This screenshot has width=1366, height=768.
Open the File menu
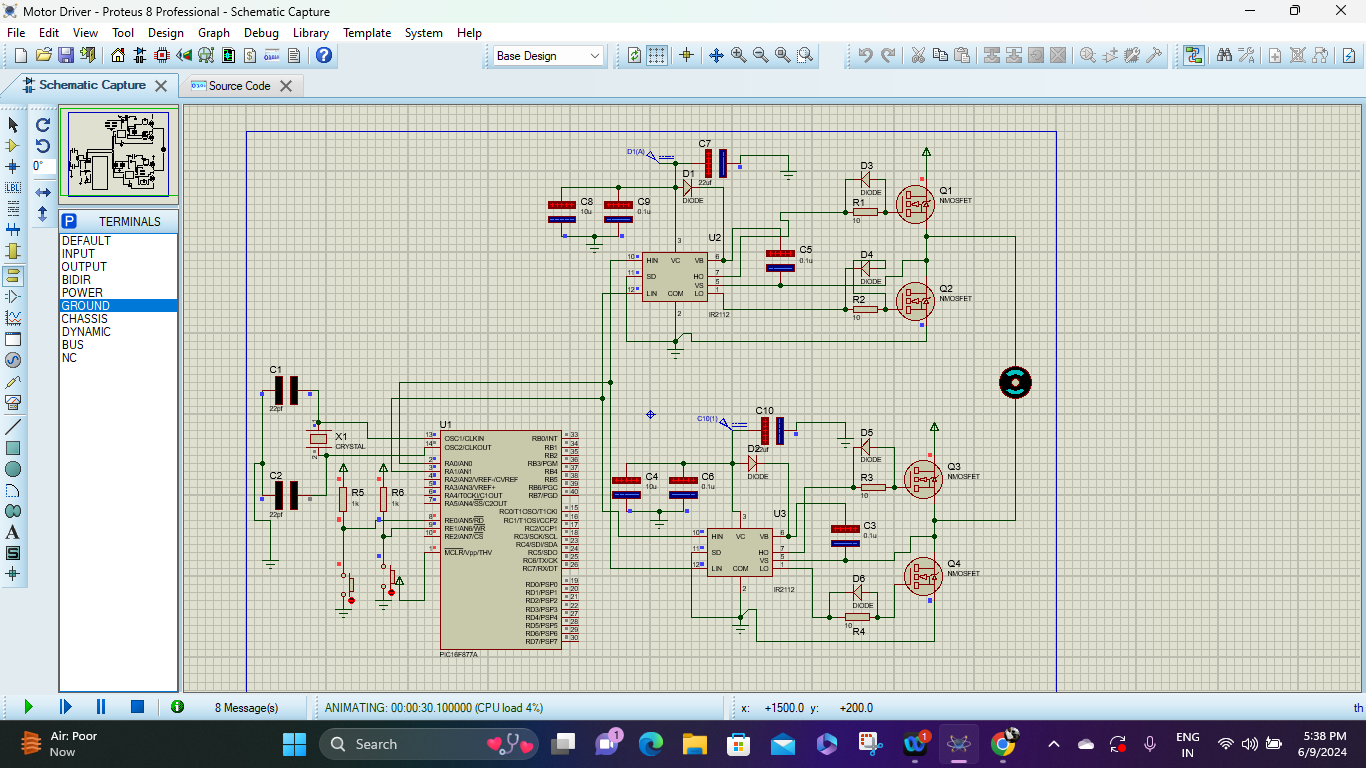tap(16, 32)
